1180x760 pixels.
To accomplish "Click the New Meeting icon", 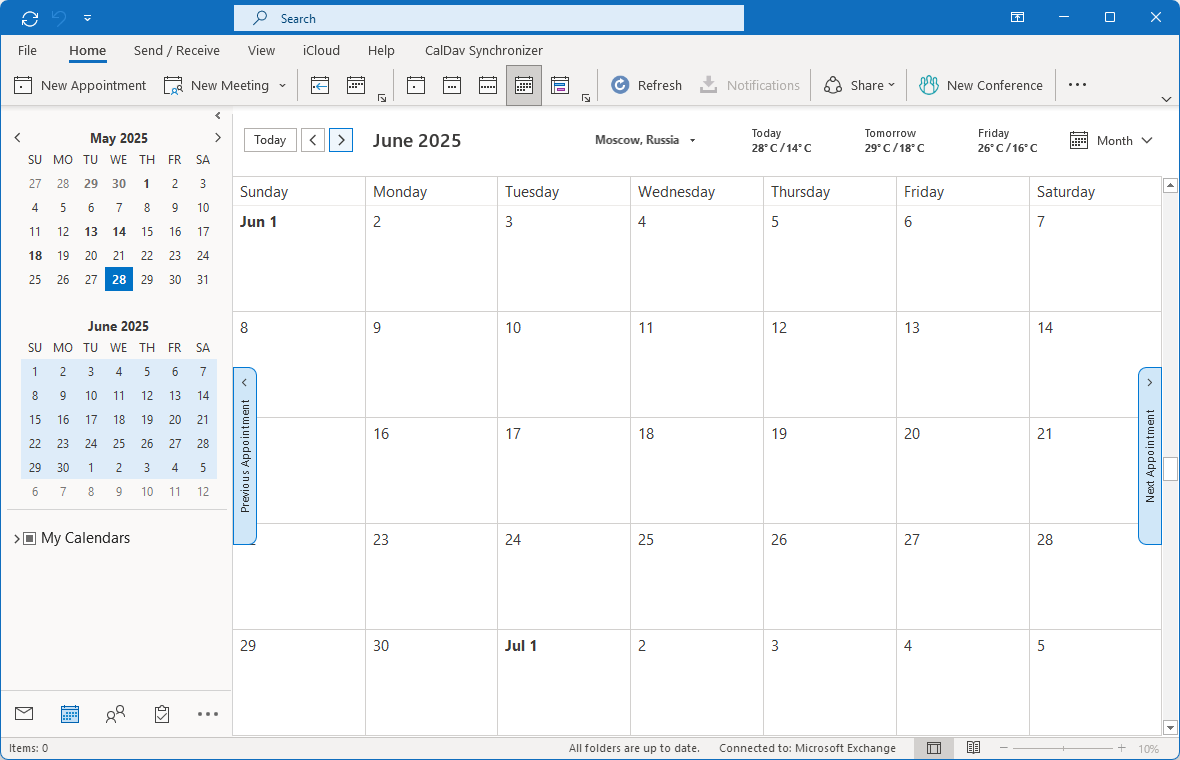I will click(x=173, y=85).
